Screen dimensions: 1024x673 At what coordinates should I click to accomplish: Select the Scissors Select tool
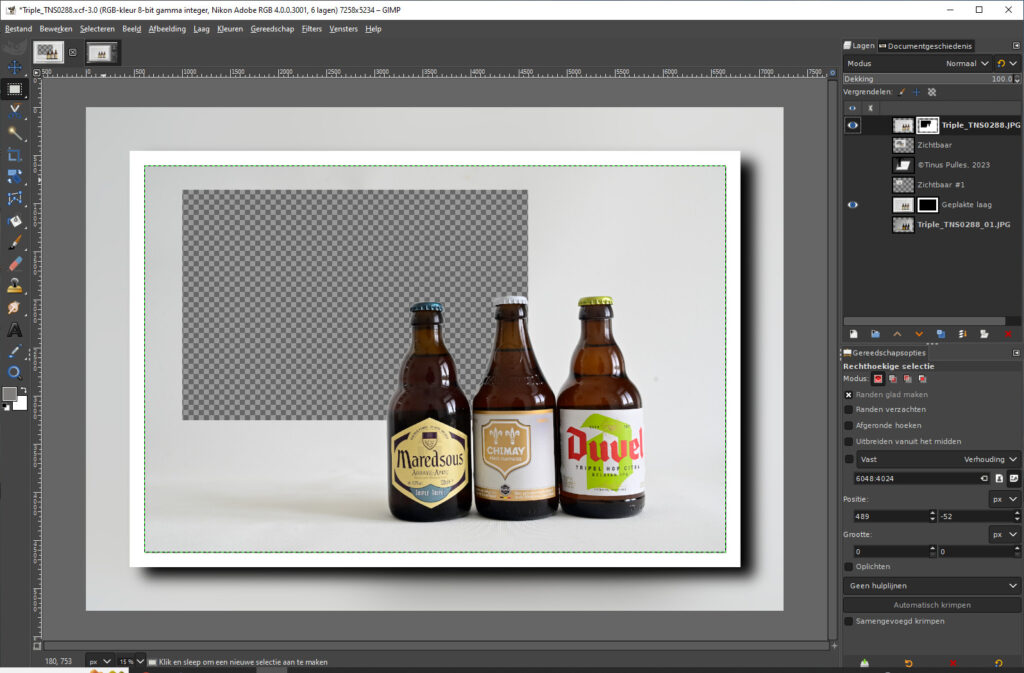pyautogui.click(x=14, y=112)
